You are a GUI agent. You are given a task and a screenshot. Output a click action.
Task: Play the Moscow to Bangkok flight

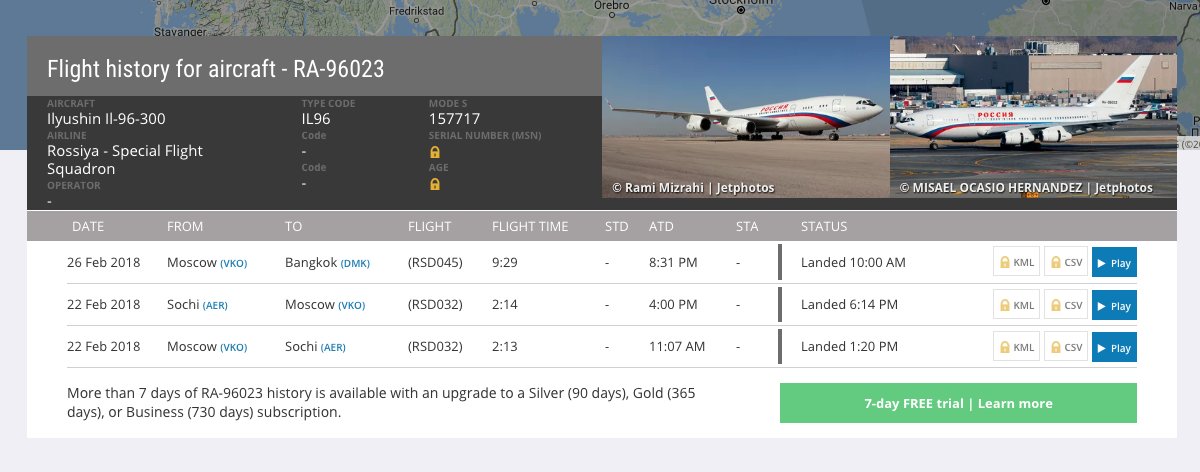click(1114, 263)
